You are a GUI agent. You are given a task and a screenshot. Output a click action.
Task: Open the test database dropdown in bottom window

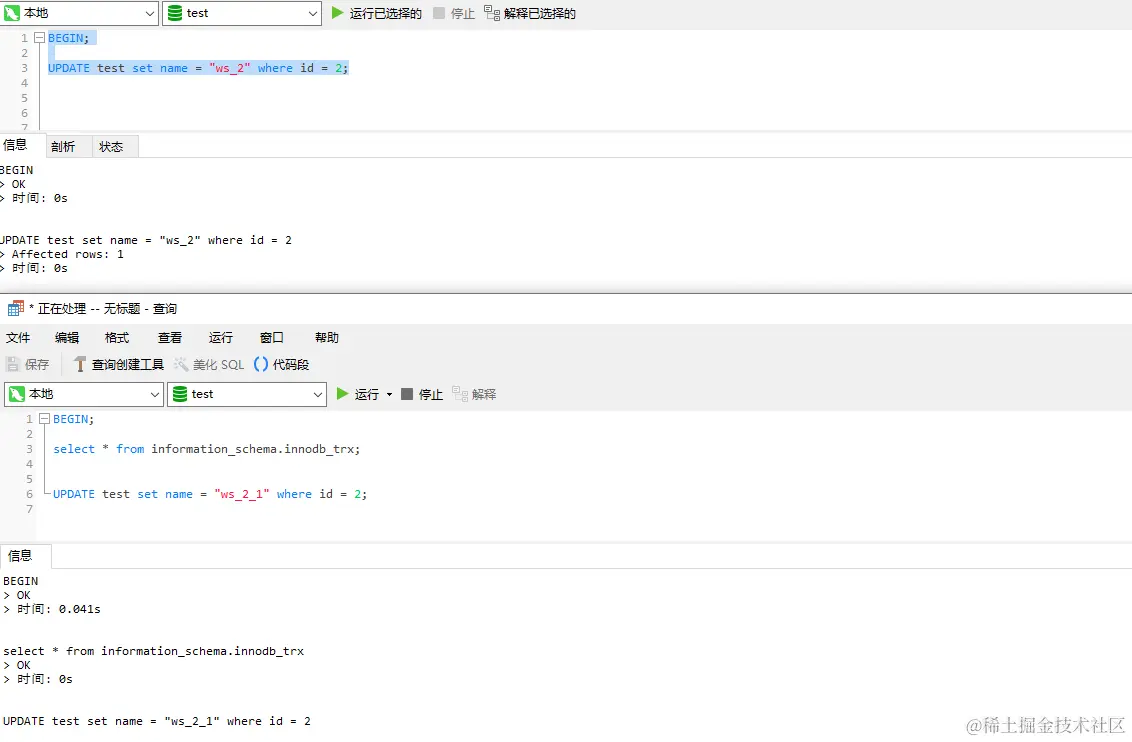coord(247,394)
